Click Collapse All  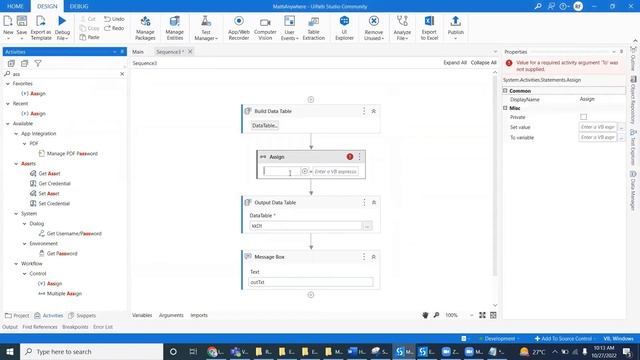click(x=484, y=62)
